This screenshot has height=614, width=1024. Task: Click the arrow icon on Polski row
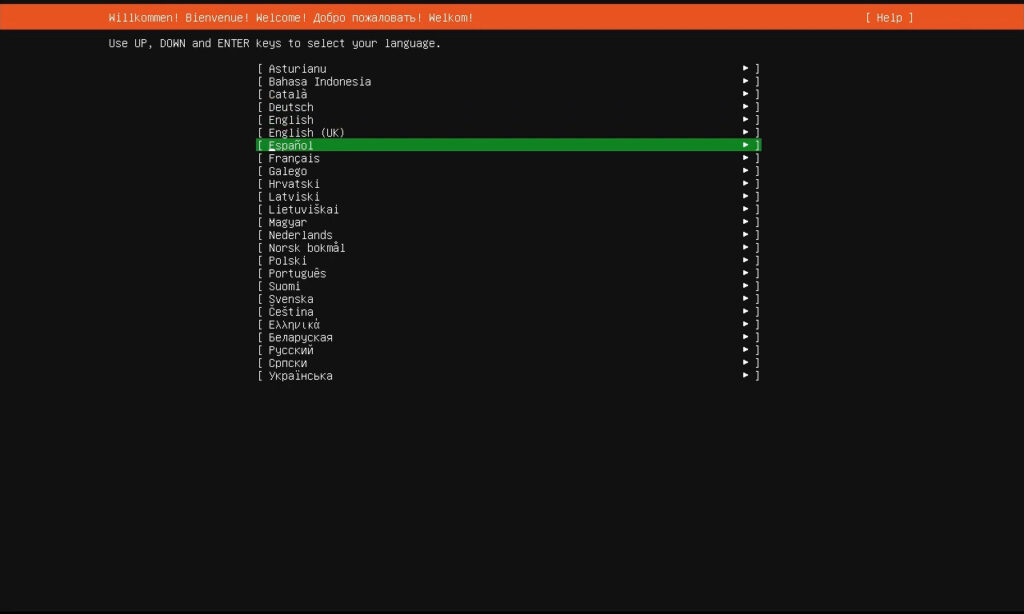tap(746, 261)
